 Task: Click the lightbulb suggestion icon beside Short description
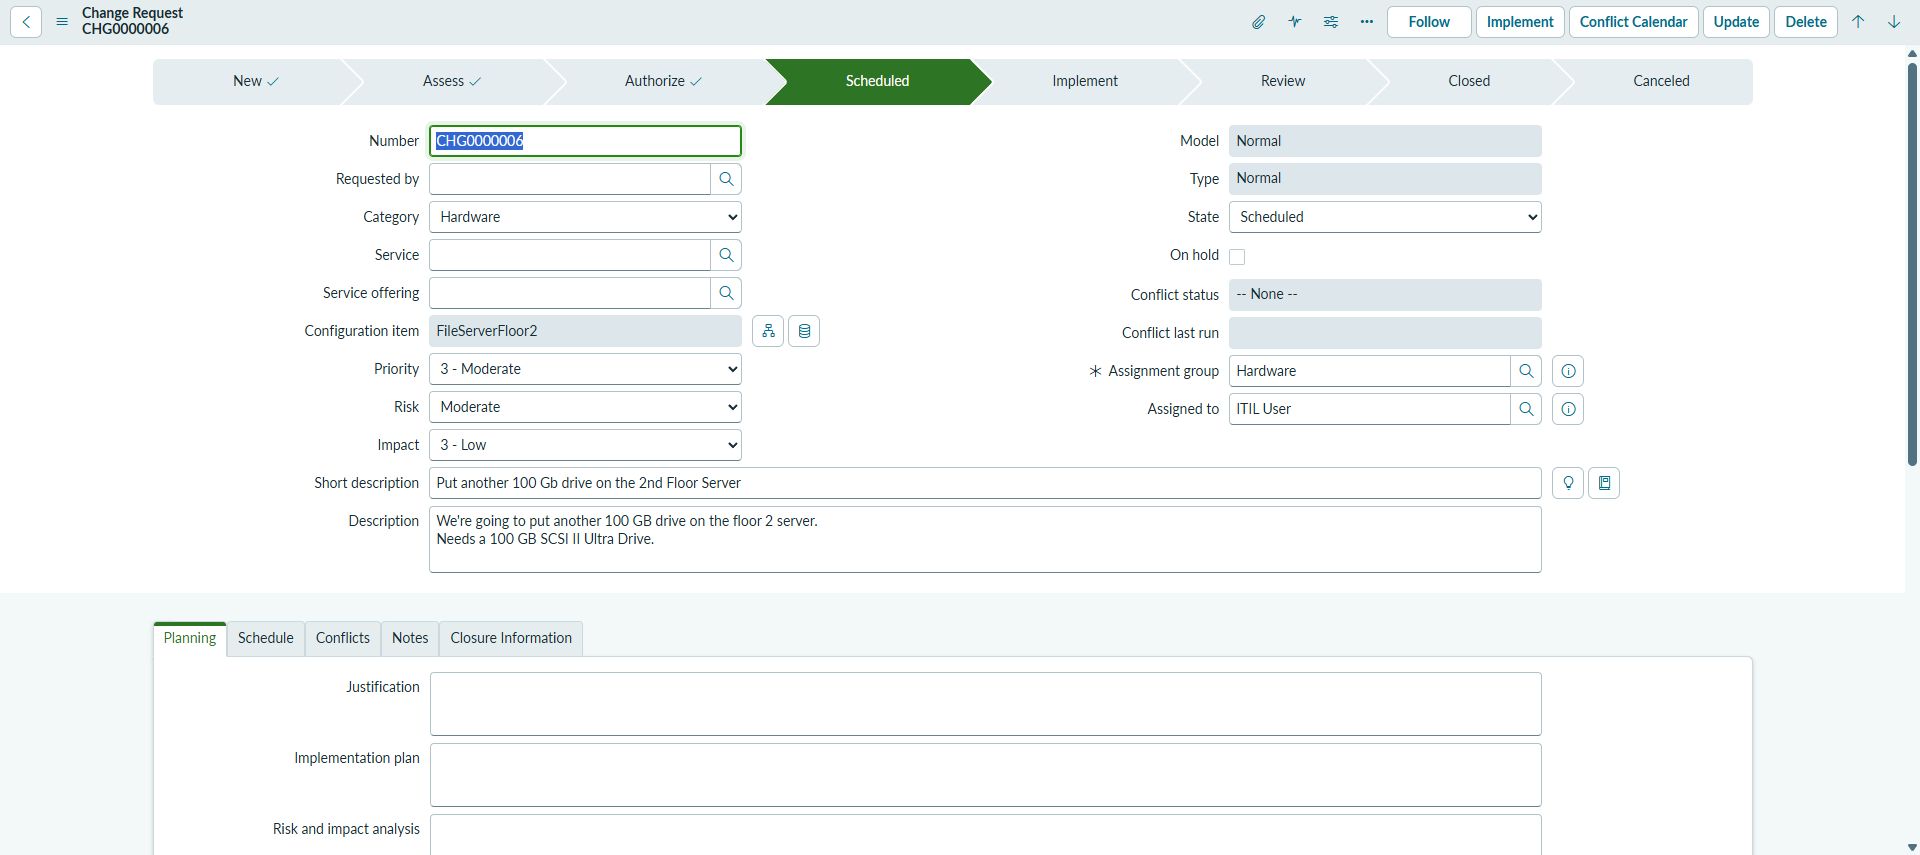(x=1568, y=483)
